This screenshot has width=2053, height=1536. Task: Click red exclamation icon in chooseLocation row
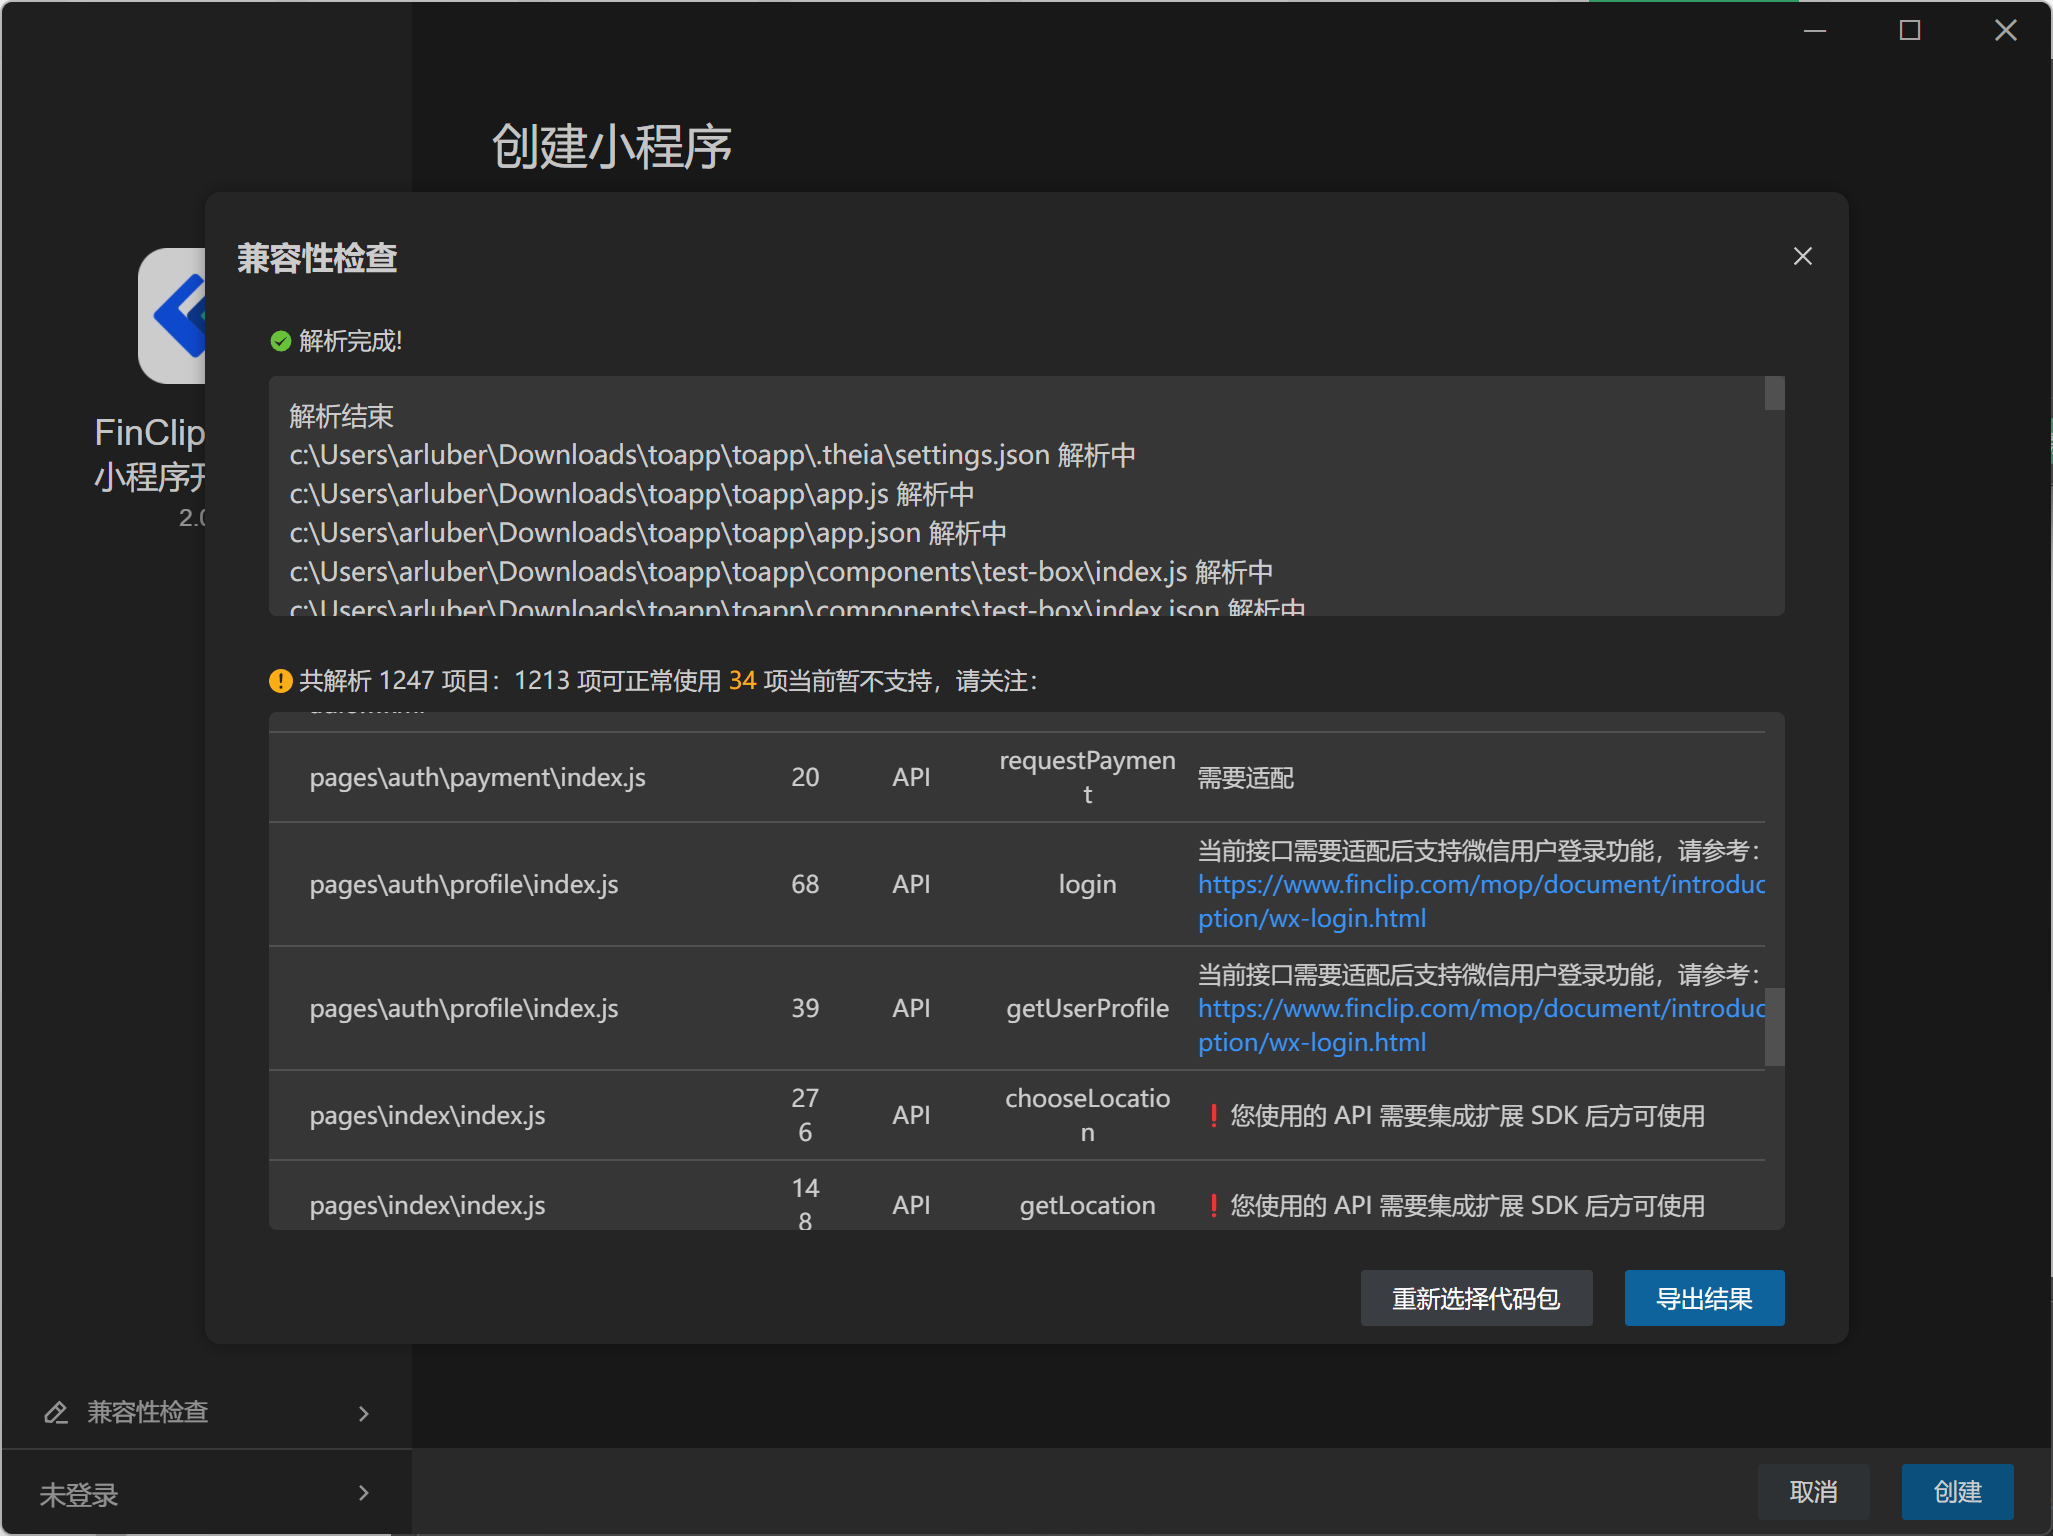1213,1116
